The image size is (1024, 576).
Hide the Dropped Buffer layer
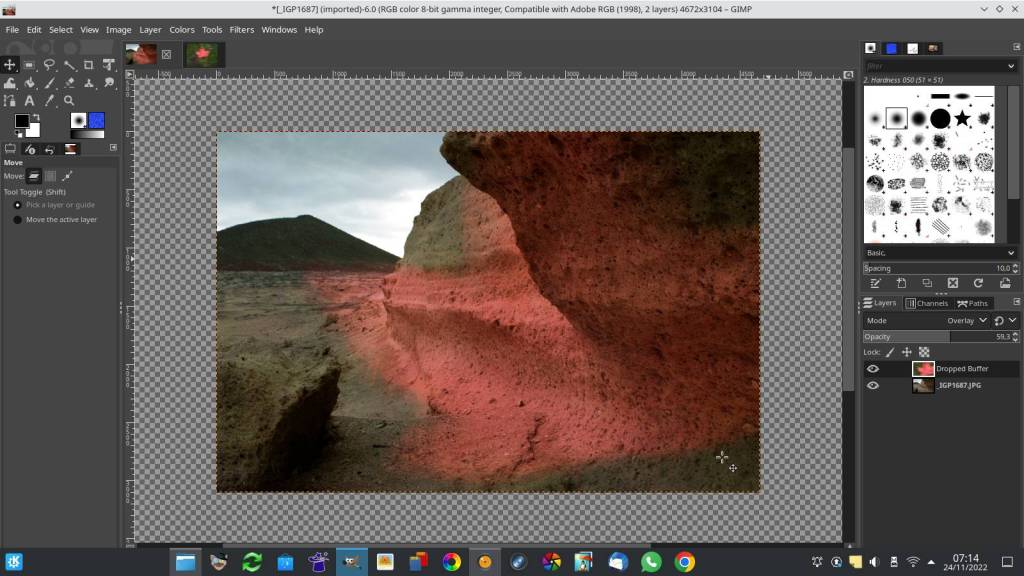click(x=872, y=369)
